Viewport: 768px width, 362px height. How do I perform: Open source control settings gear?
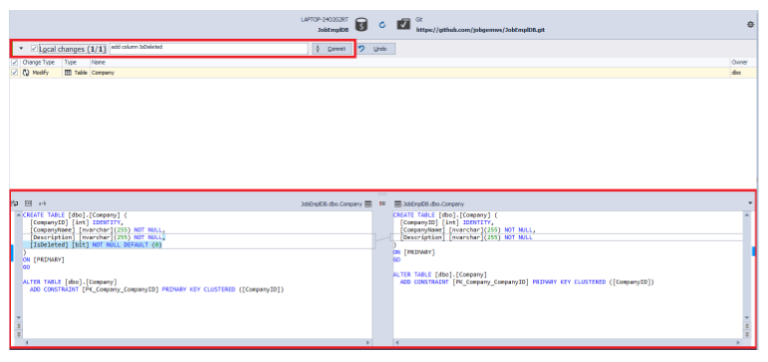[750, 24]
